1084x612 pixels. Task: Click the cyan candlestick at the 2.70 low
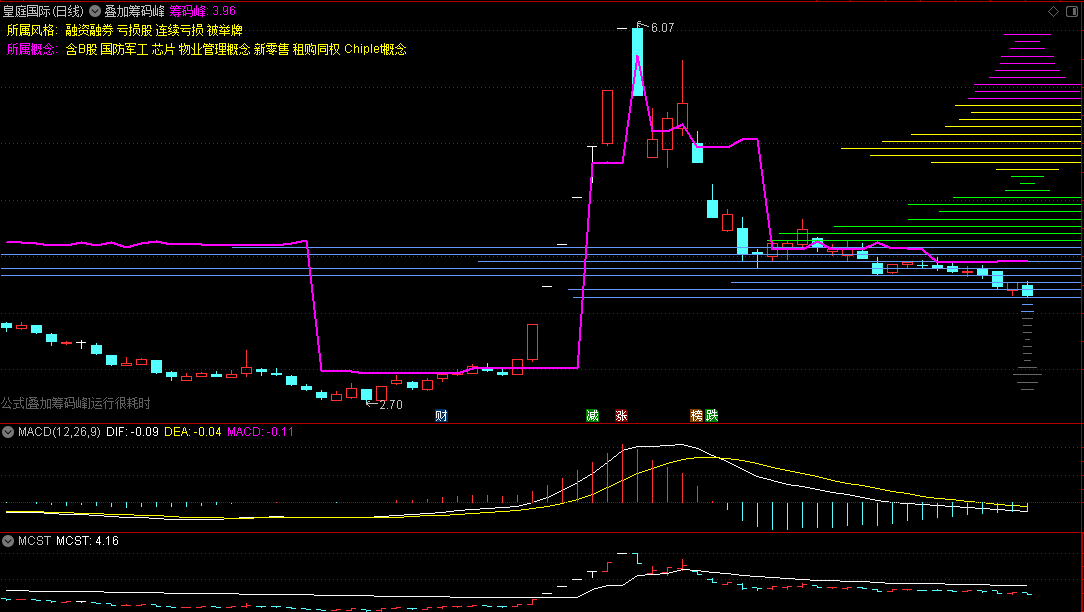coord(366,395)
